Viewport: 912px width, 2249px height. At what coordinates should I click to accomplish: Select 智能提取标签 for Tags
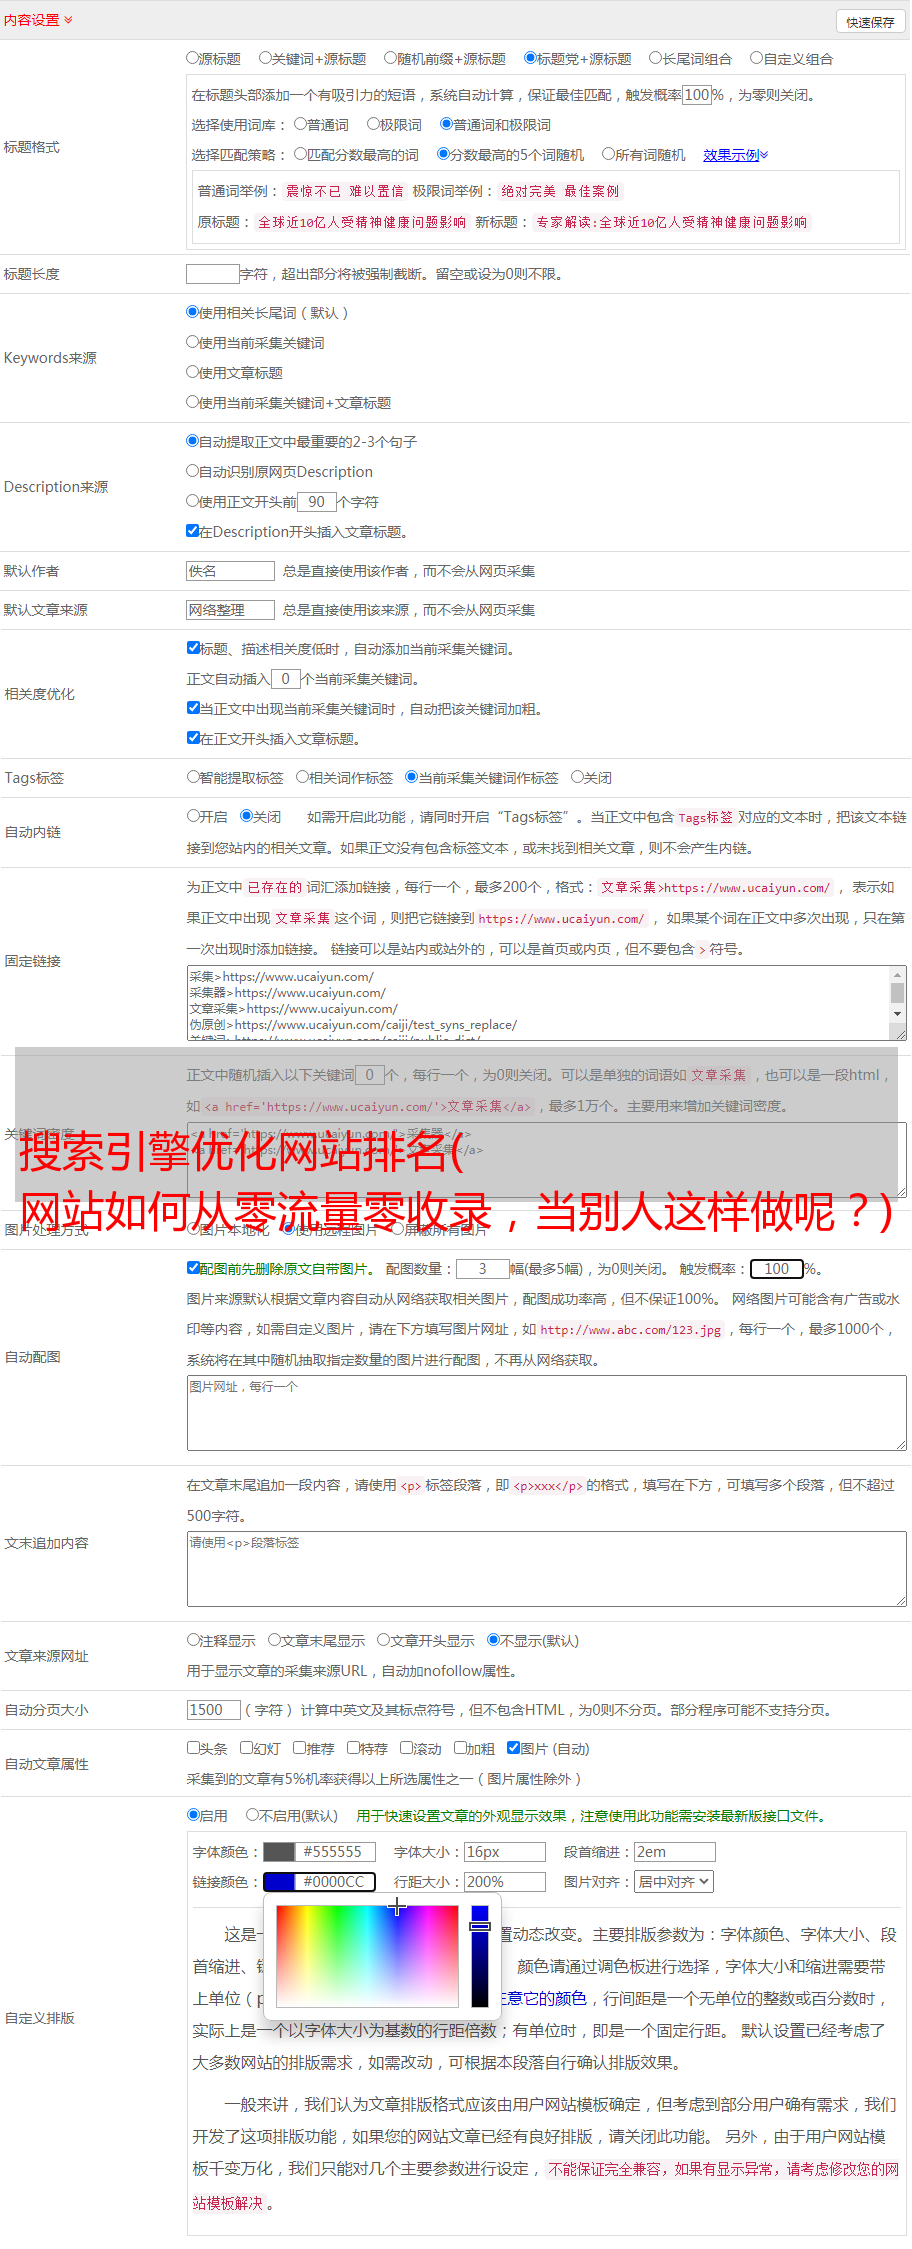(x=193, y=777)
